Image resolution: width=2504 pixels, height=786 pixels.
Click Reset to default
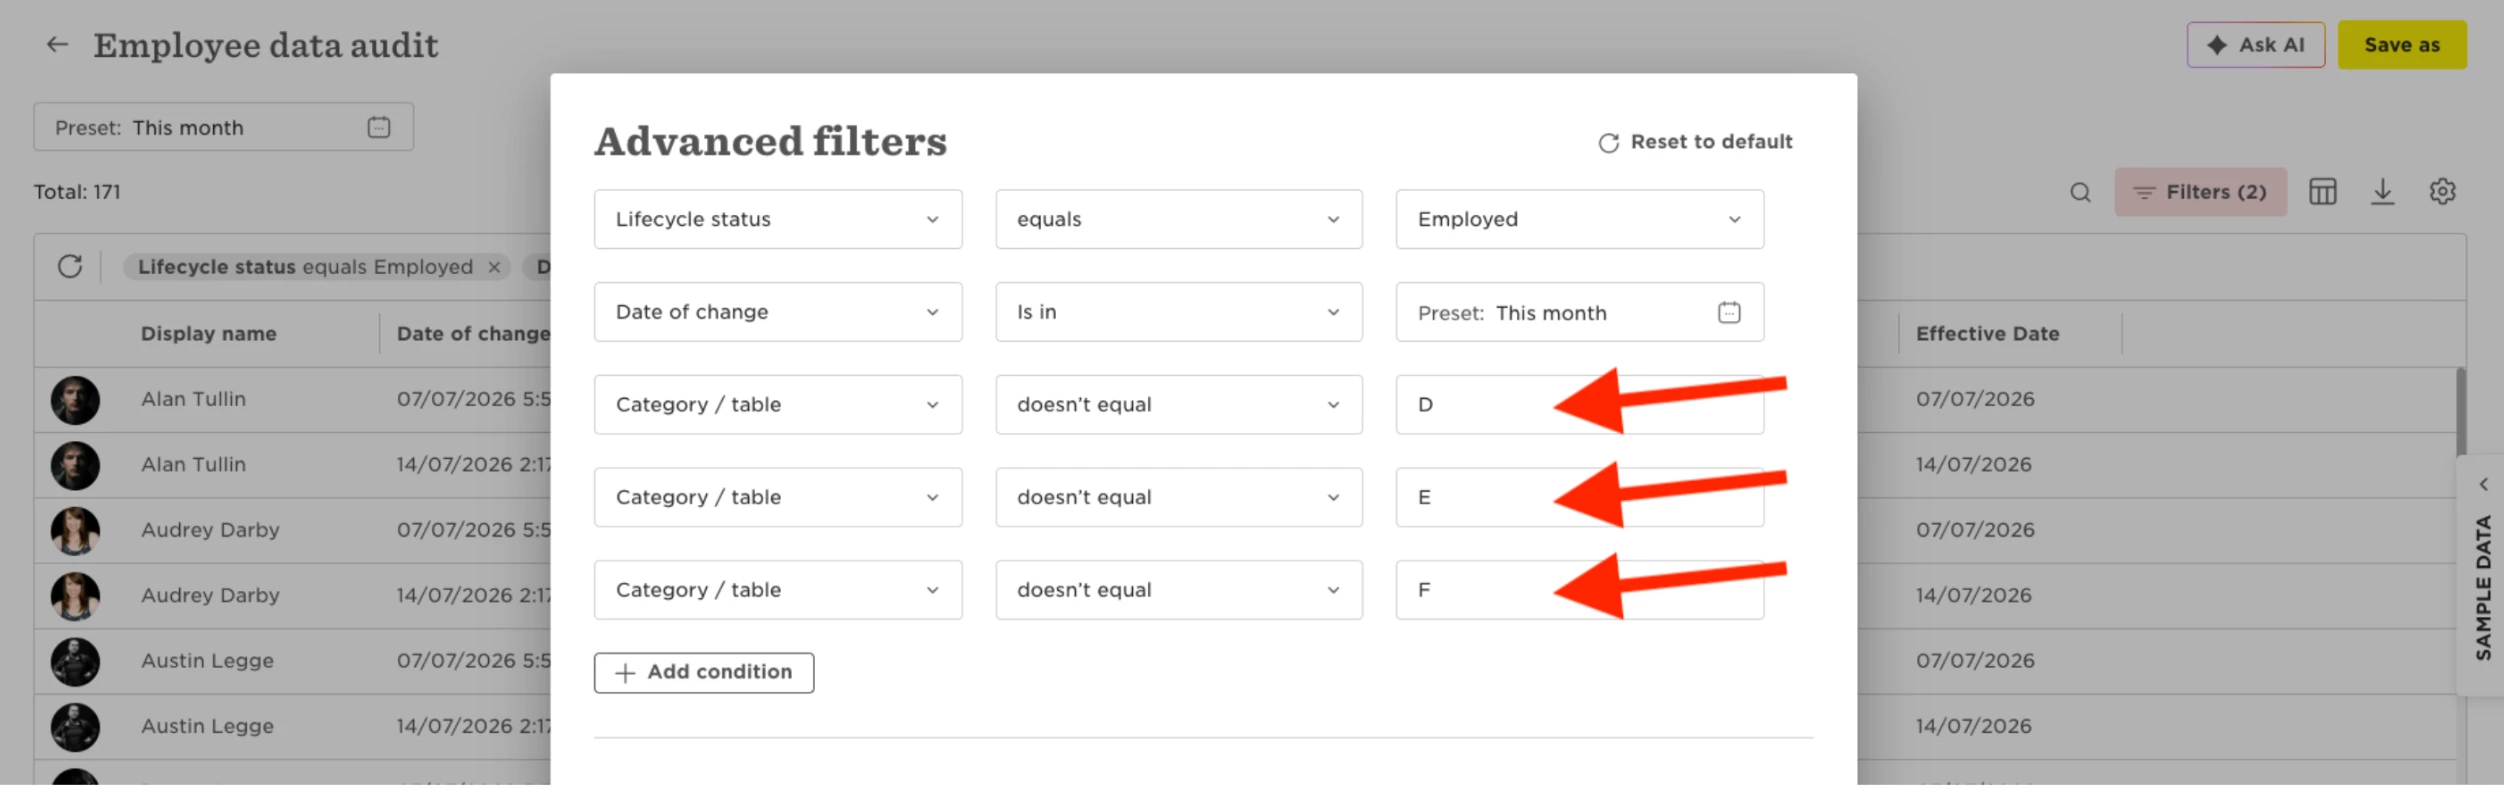point(1695,142)
